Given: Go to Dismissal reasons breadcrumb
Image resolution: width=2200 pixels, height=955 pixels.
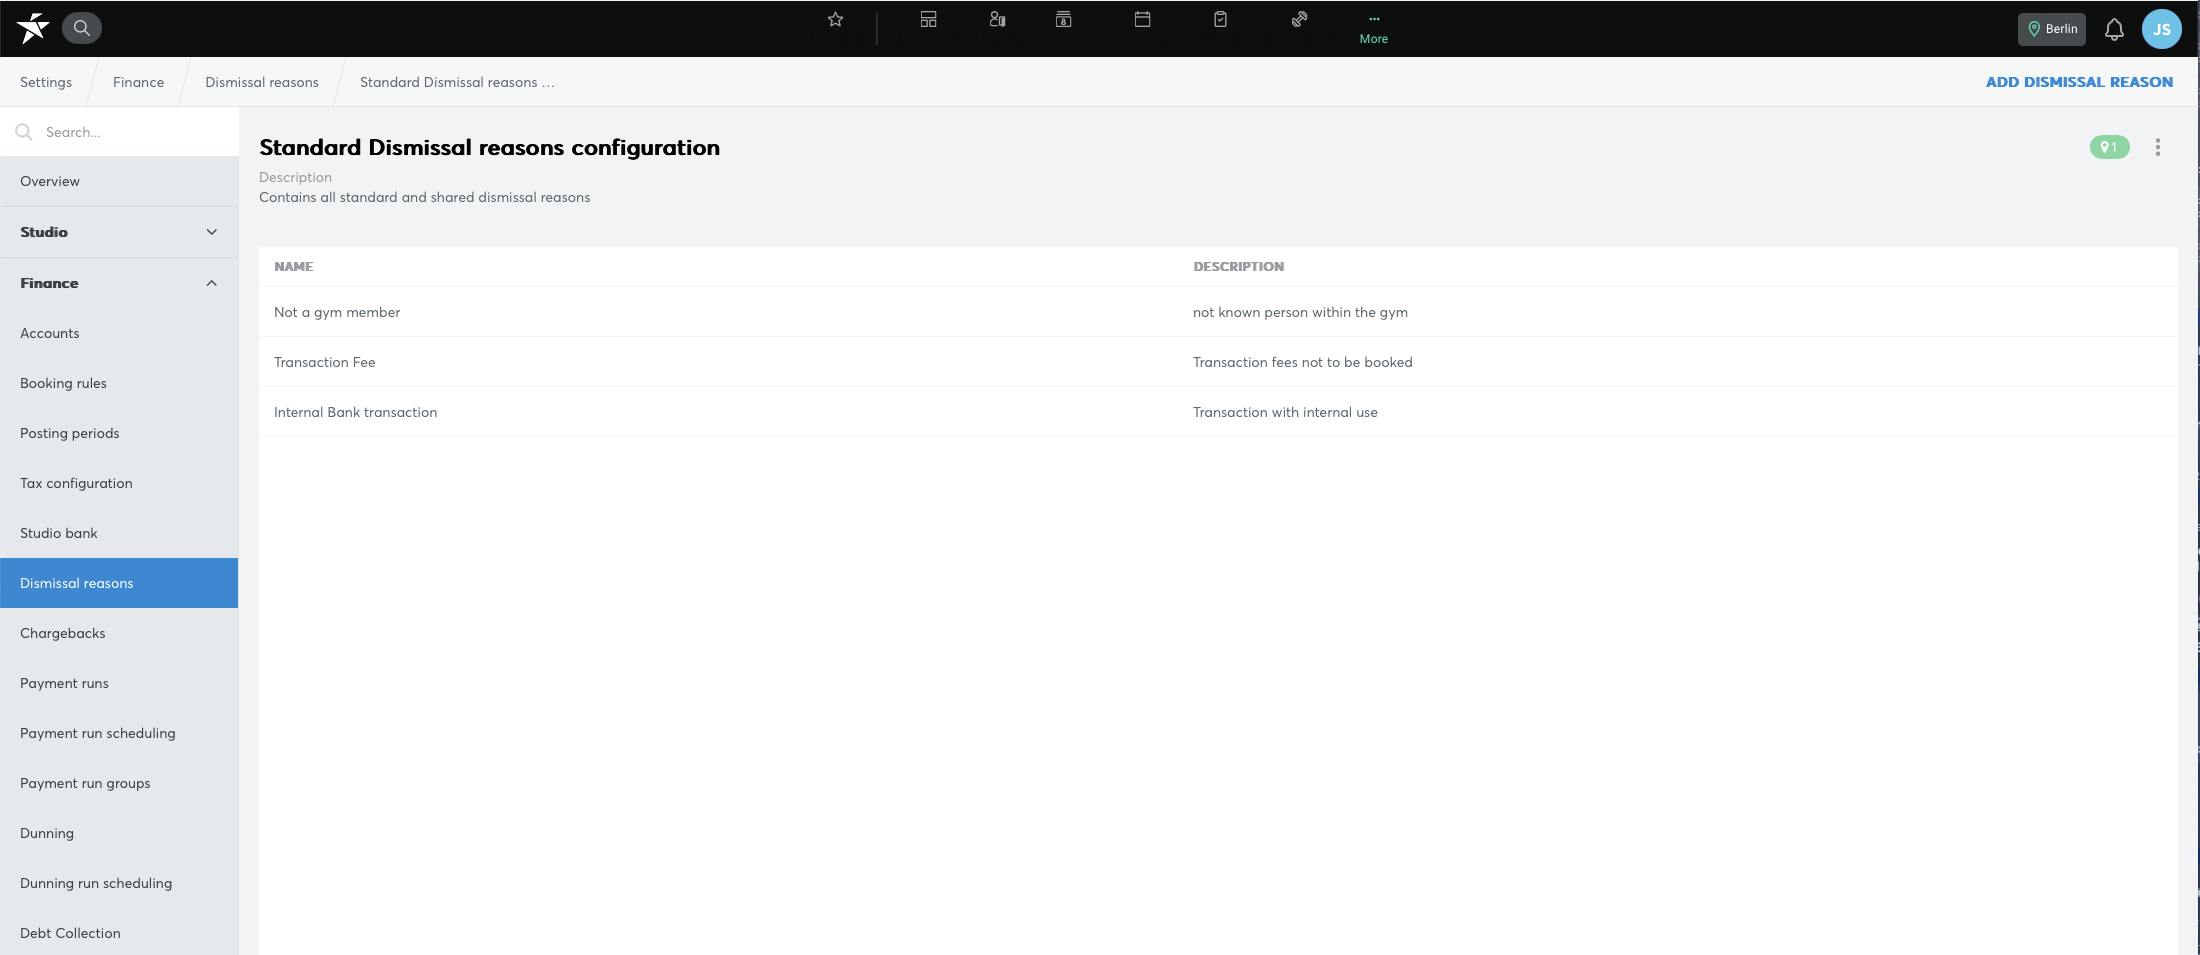Looking at the screenshot, I should (262, 82).
